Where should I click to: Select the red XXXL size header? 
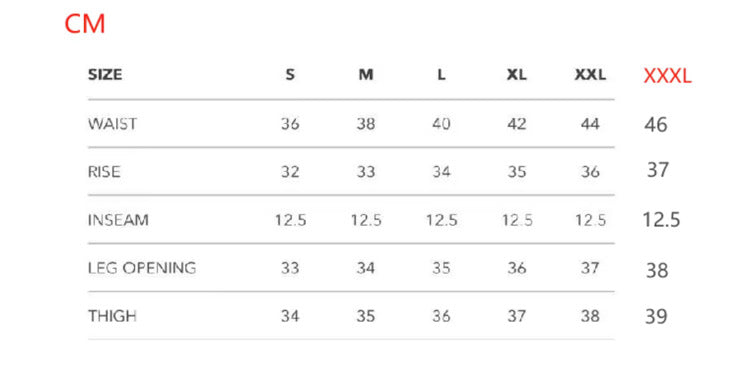click(x=667, y=76)
